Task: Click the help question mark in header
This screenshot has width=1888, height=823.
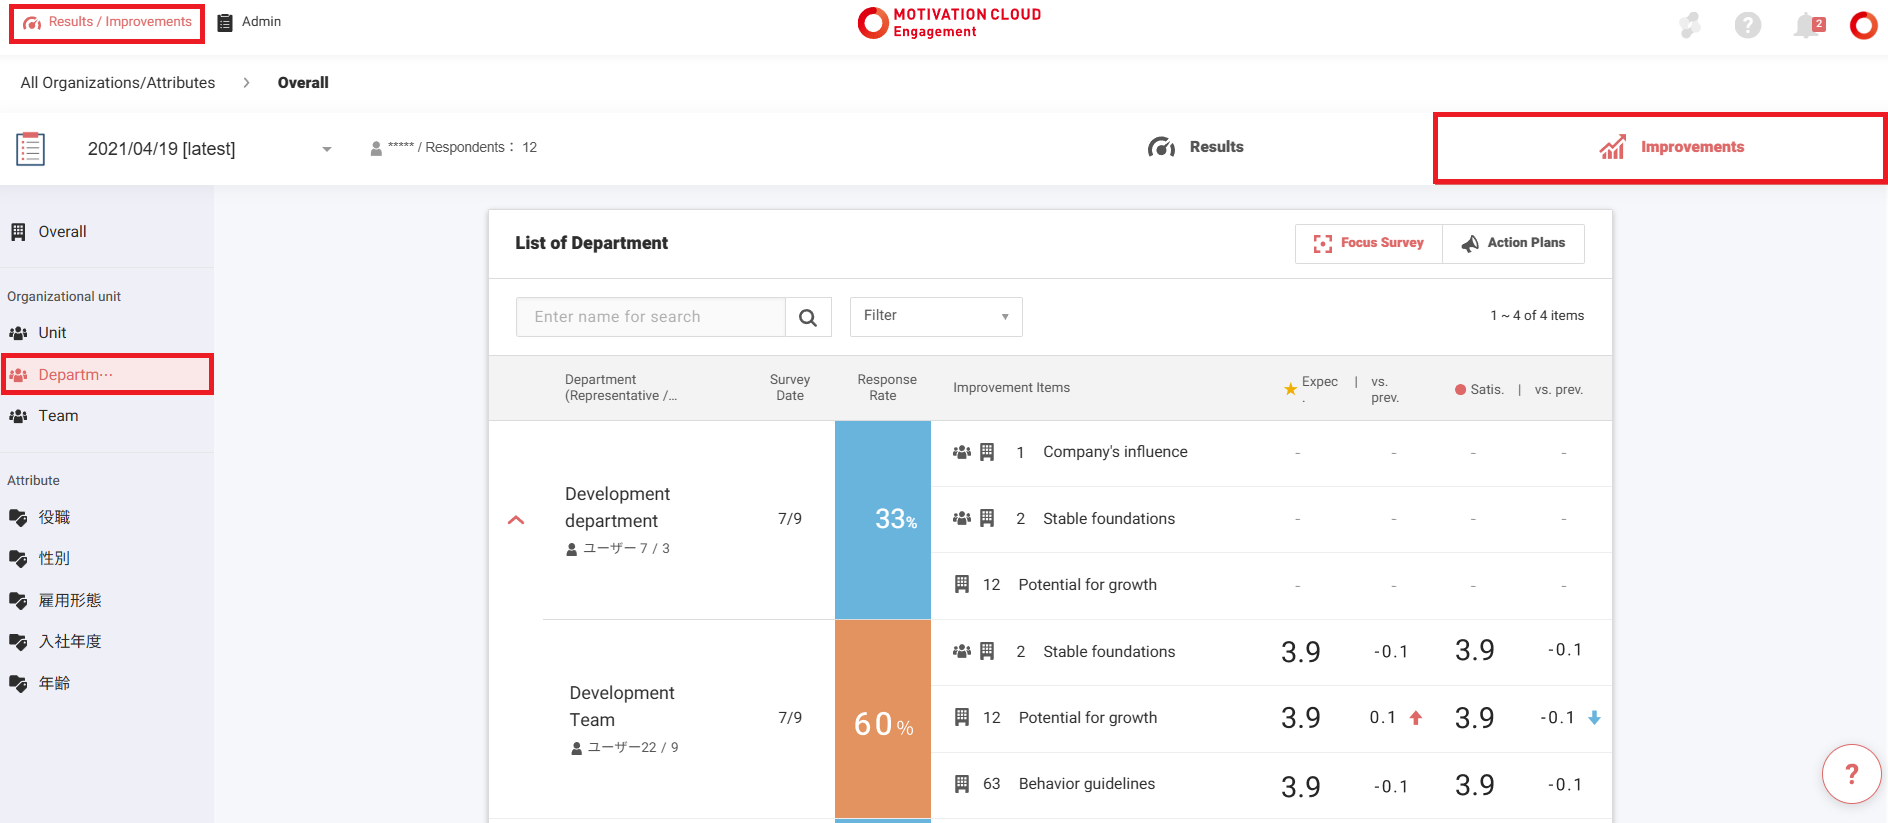Action: (1747, 25)
